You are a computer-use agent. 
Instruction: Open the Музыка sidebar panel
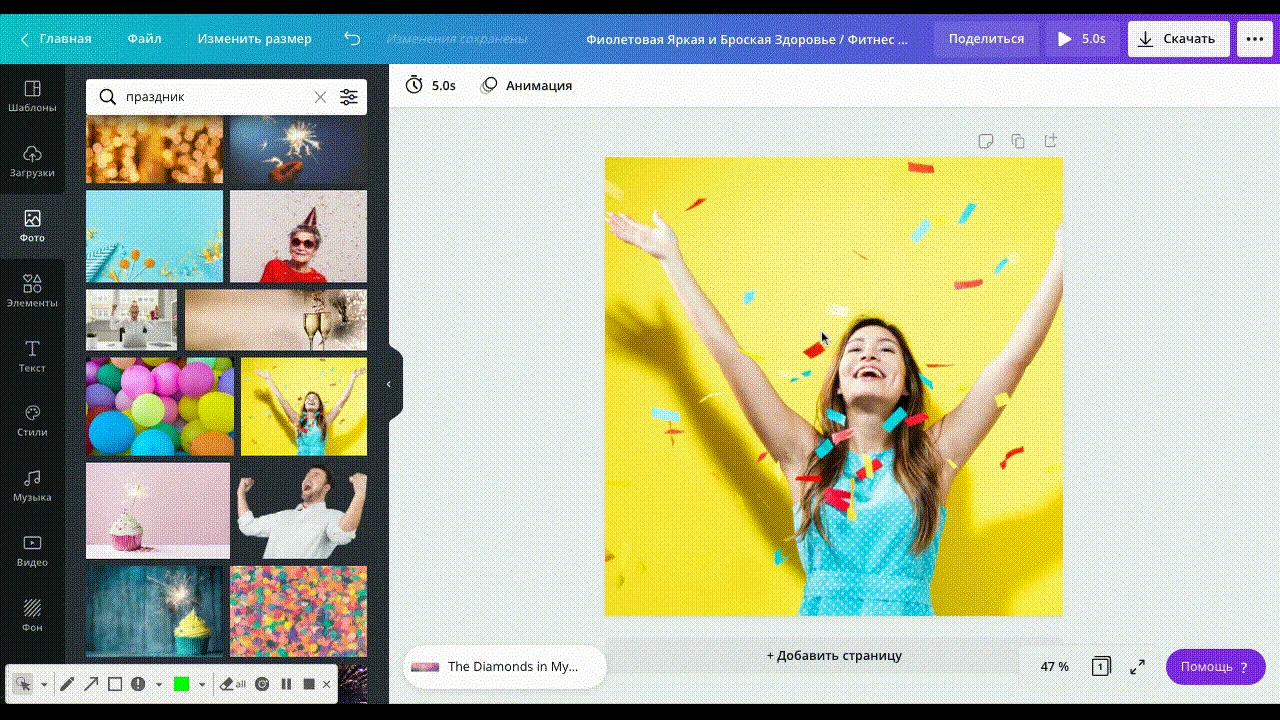(x=32, y=486)
